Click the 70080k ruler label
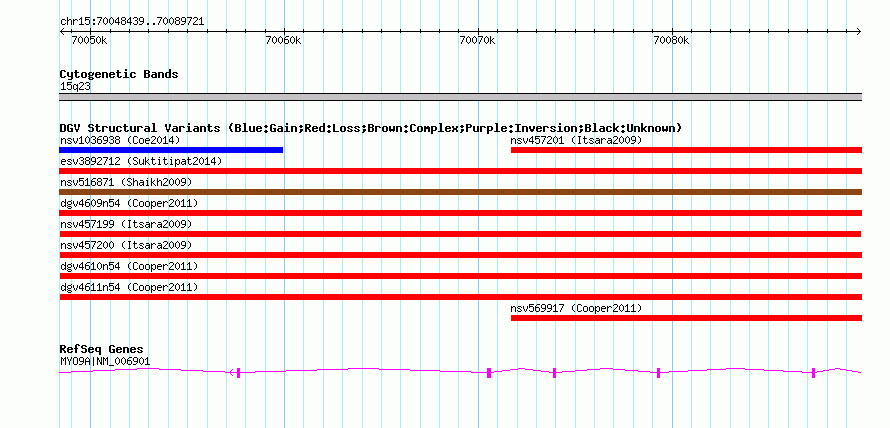Image resolution: width=890 pixels, height=428 pixels. coord(671,40)
